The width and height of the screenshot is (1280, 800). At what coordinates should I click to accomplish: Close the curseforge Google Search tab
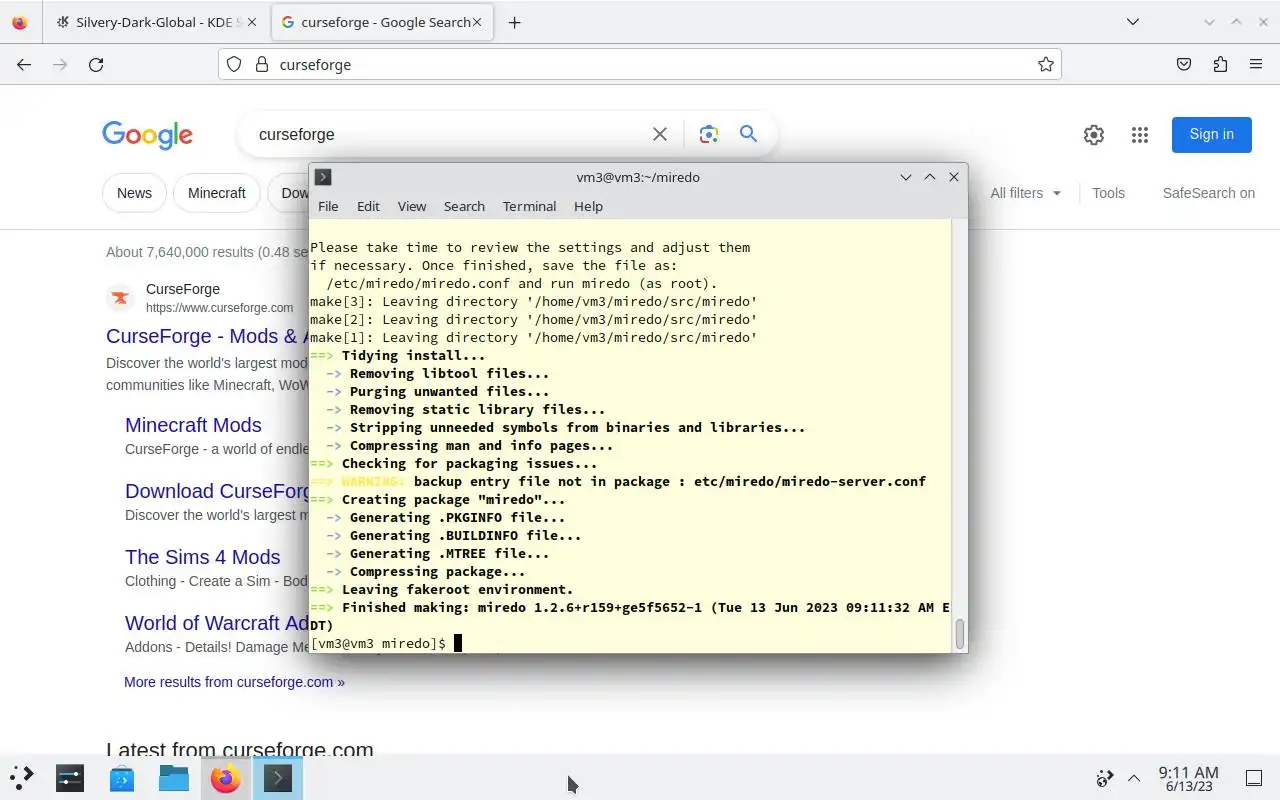(477, 22)
